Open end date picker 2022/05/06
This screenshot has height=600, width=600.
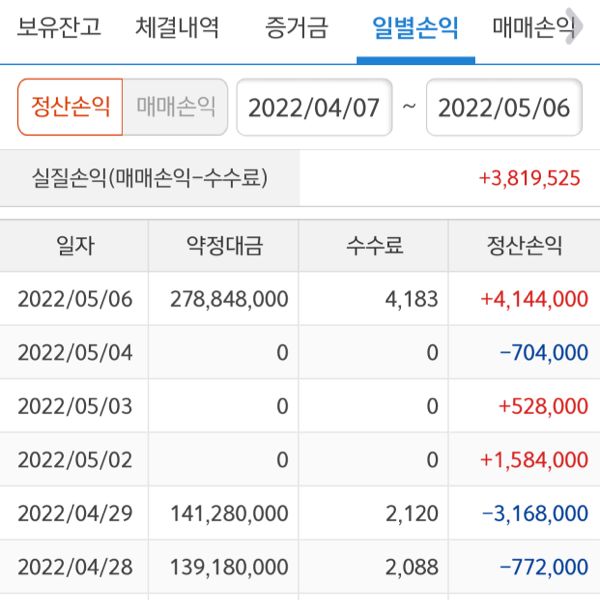[504, 108]
